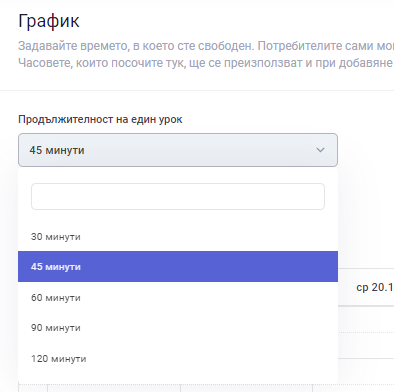The width and height of the screenshot is (394, 392).
Task: Choose the 60 минути option
Action: 178,297
